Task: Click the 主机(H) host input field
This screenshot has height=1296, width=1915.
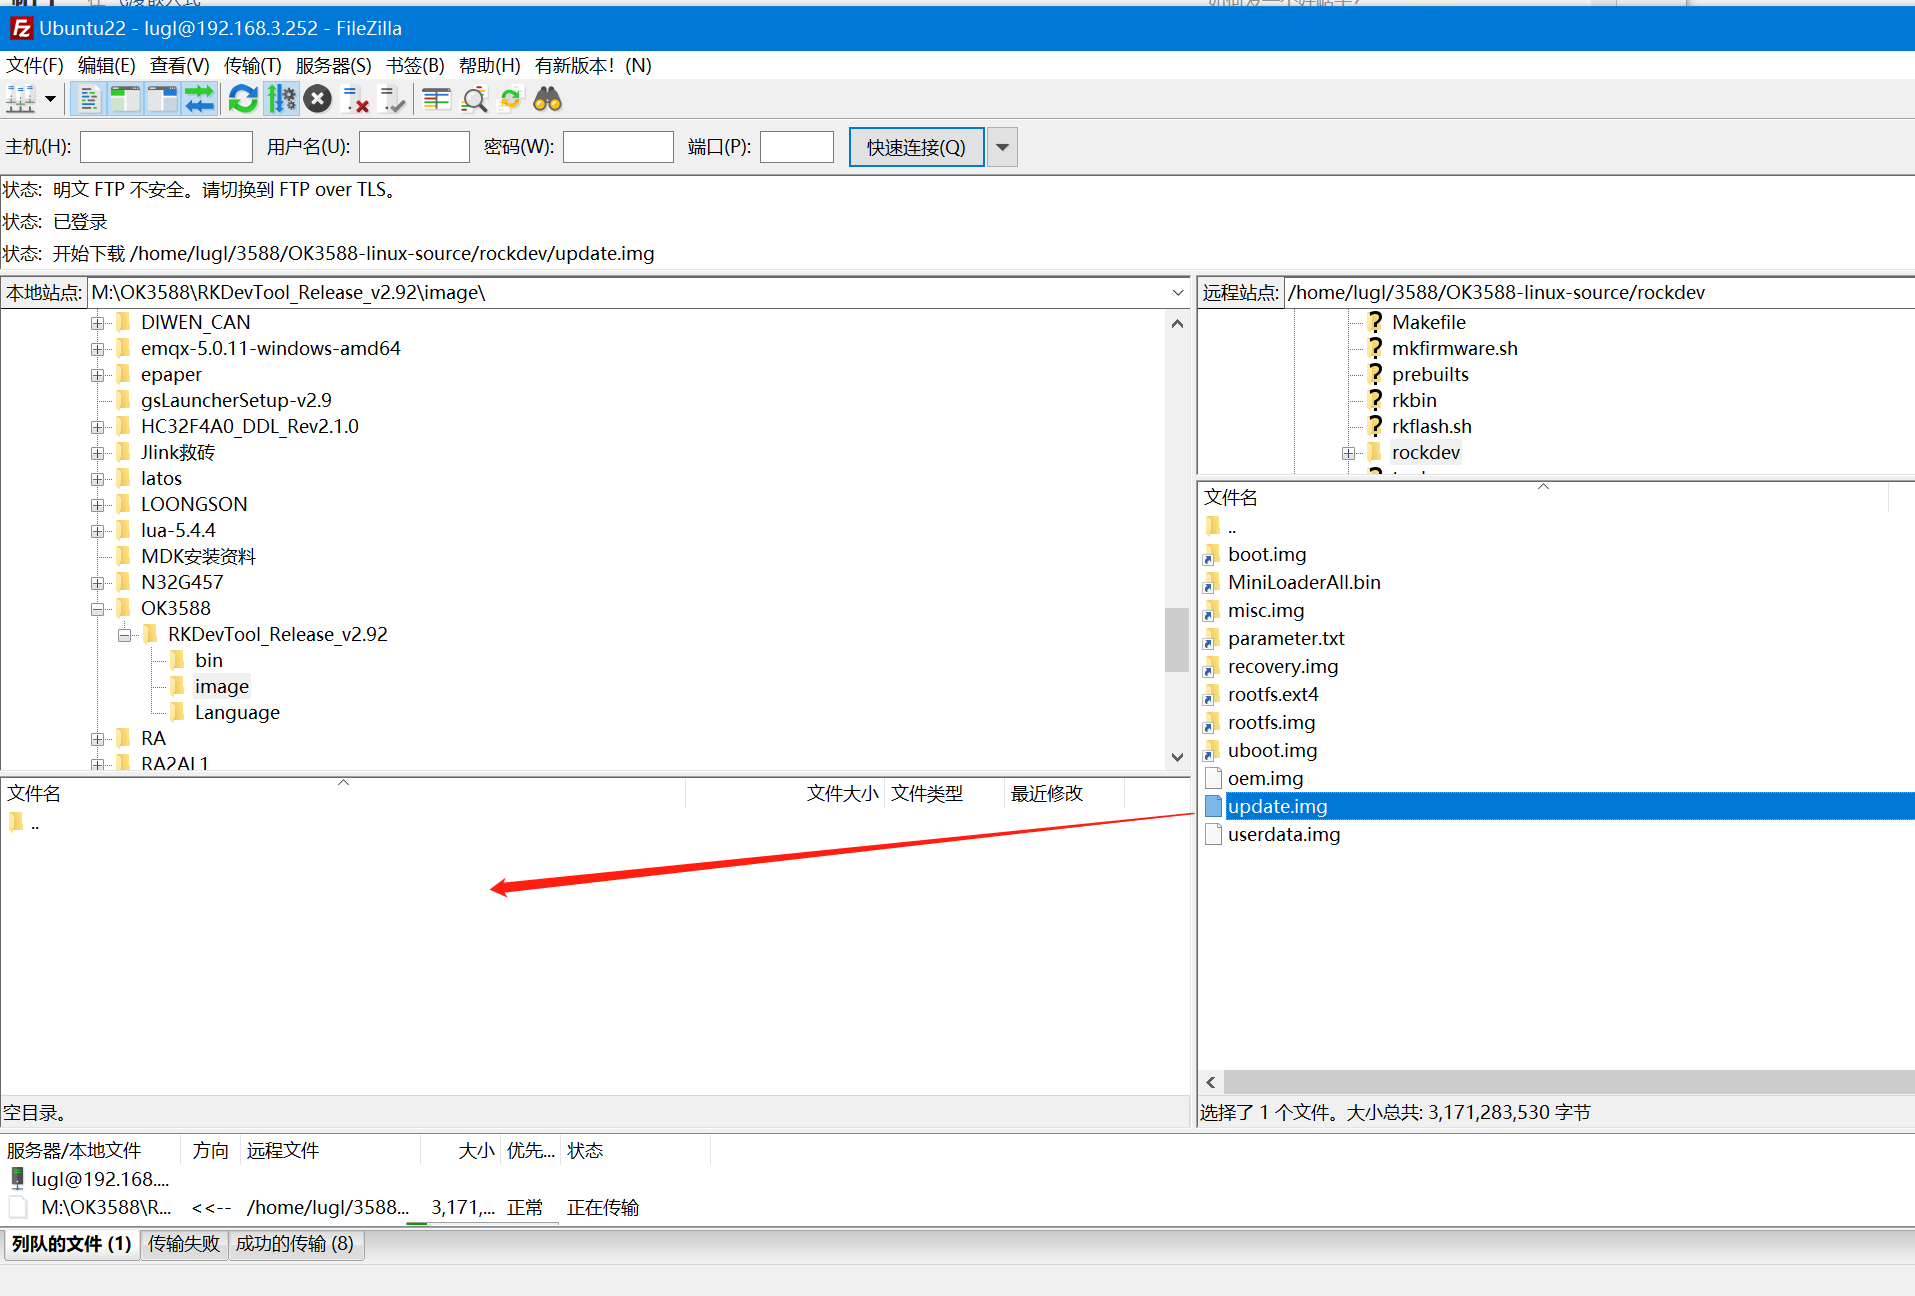Action: point(166,147)
